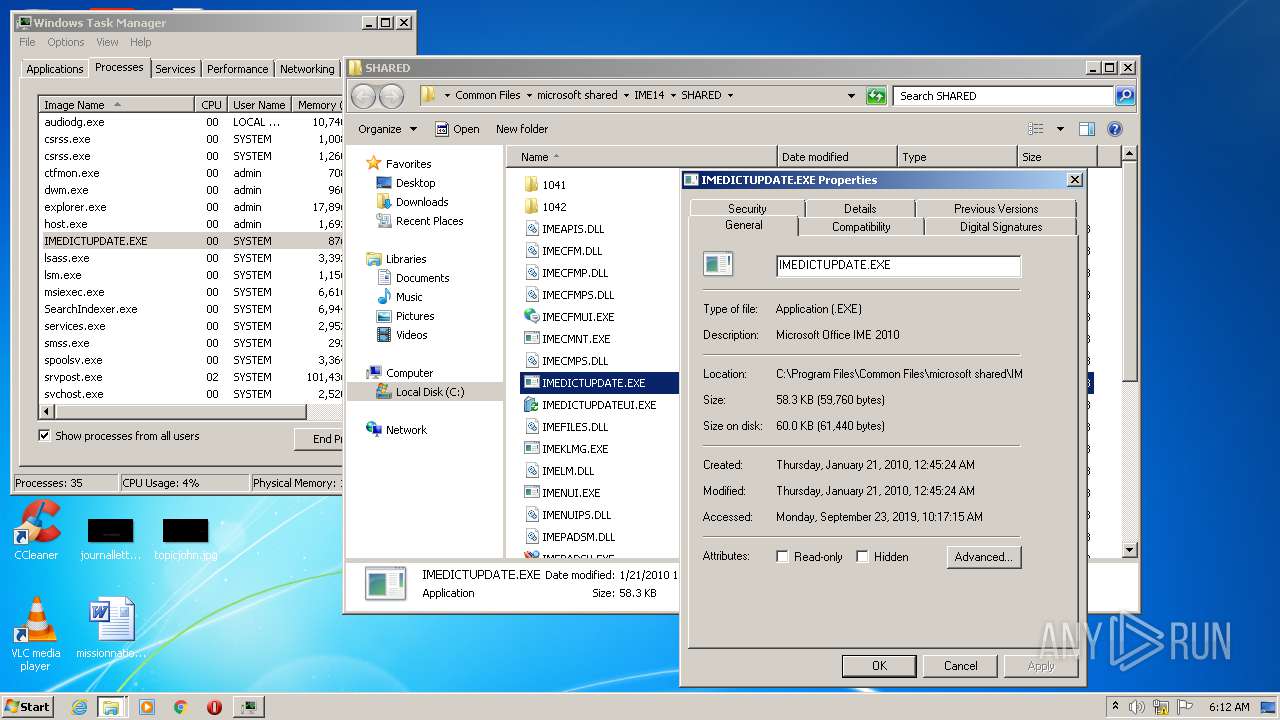Open the address bar history dropdown

(851, 96)
